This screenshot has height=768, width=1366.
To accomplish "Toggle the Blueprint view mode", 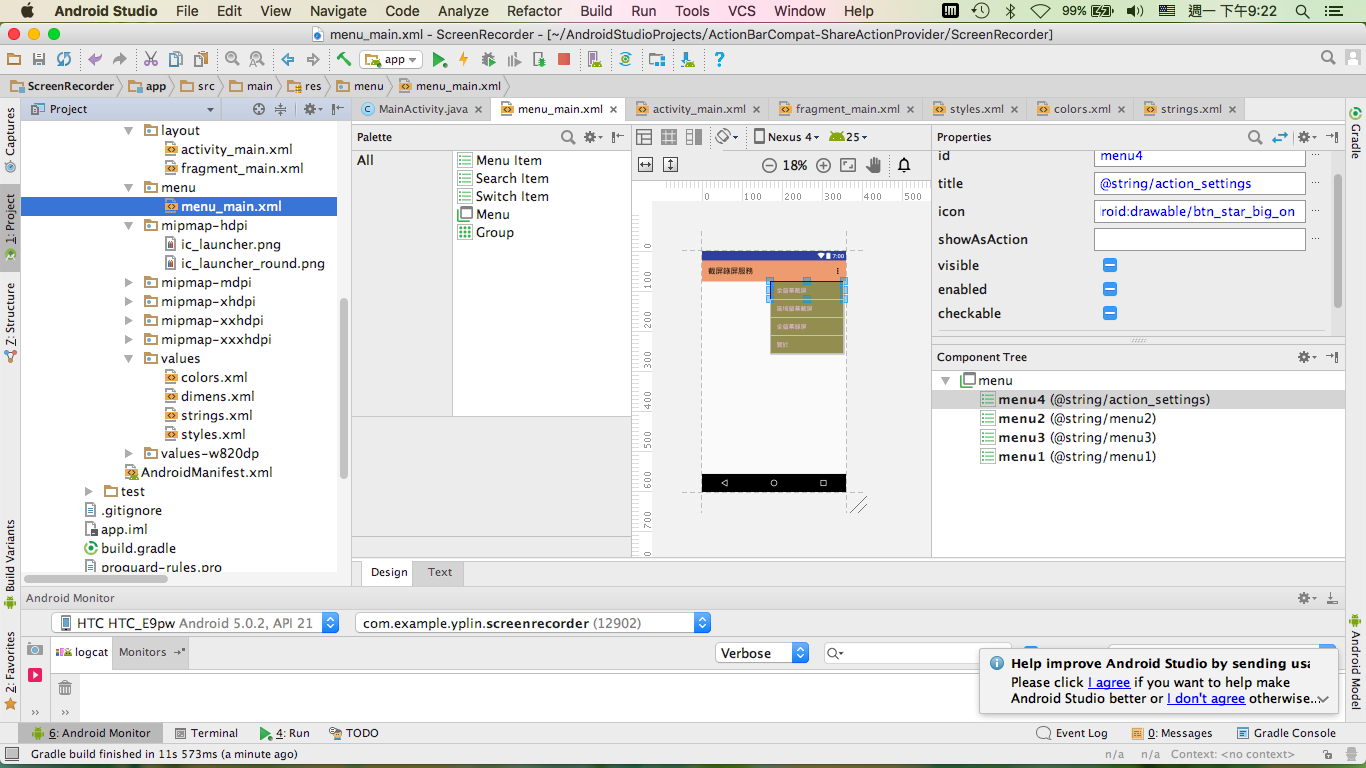I will [x=668, y=137].
